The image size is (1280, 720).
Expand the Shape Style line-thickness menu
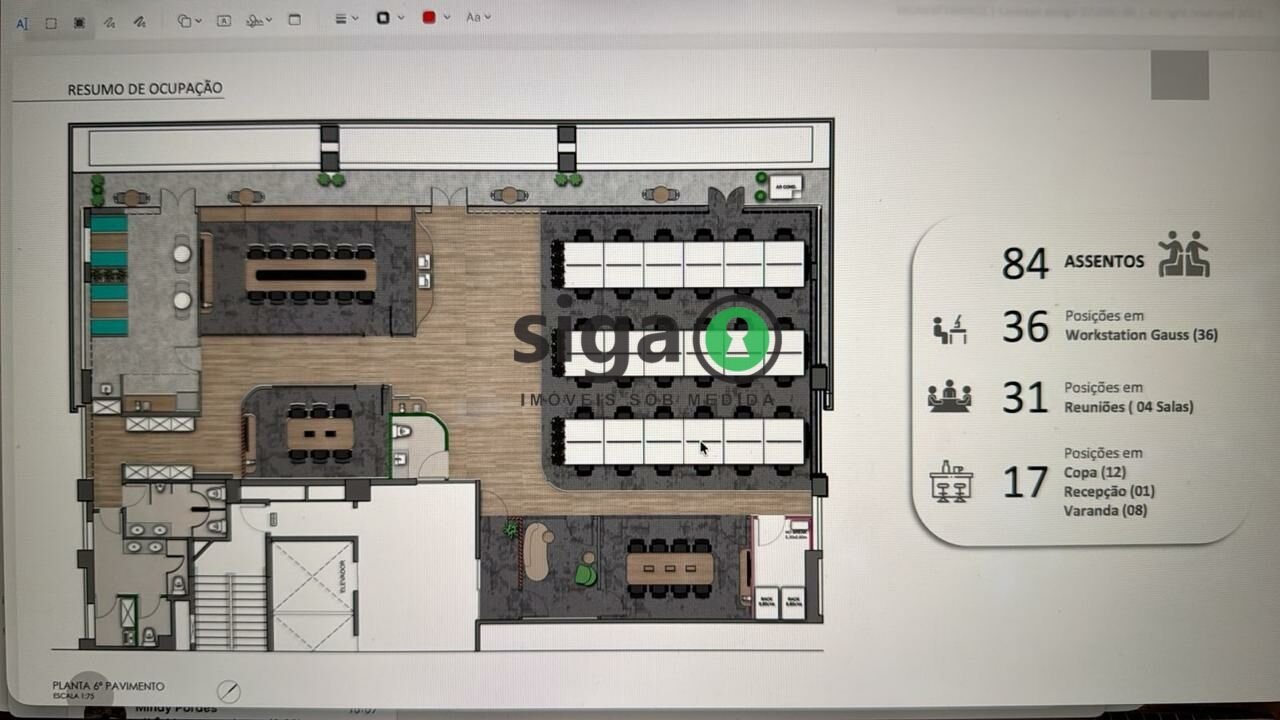point(346,18)
